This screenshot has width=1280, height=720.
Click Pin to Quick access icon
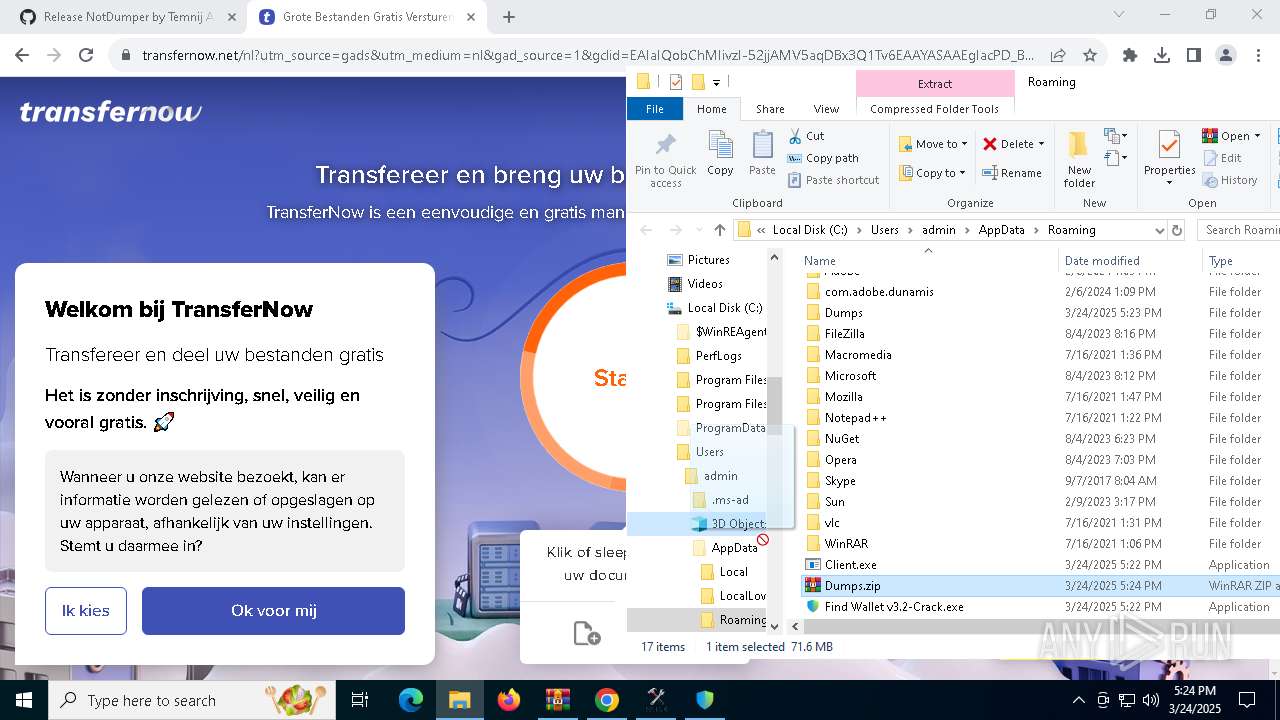[665, 158]
